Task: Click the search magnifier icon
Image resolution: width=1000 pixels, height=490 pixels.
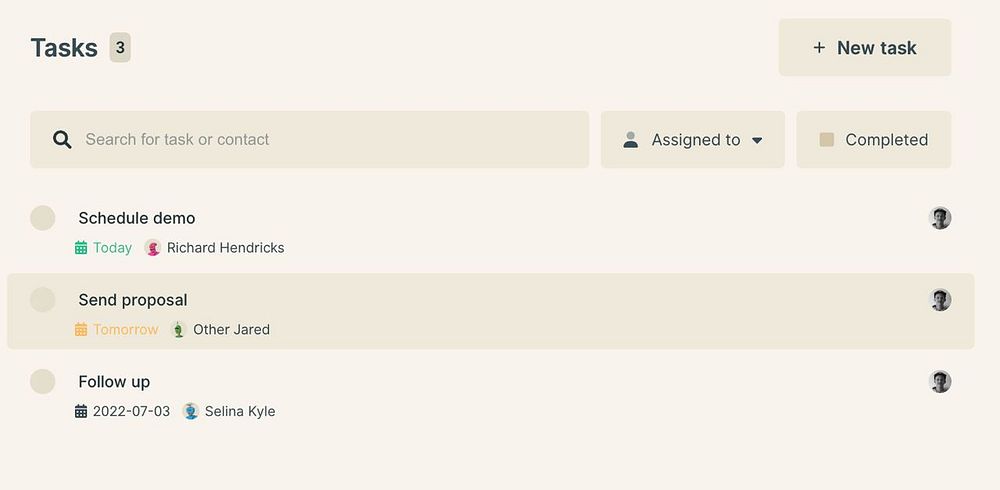Action: point(62,140)
